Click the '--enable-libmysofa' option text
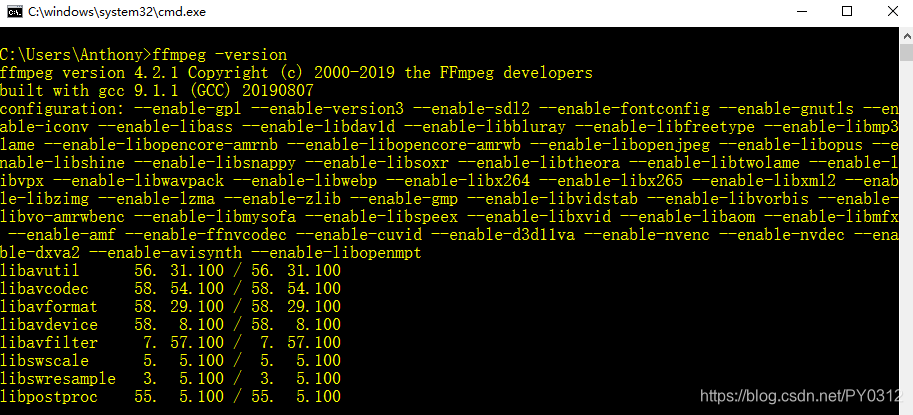913x415 pixels. pos(215,217)
